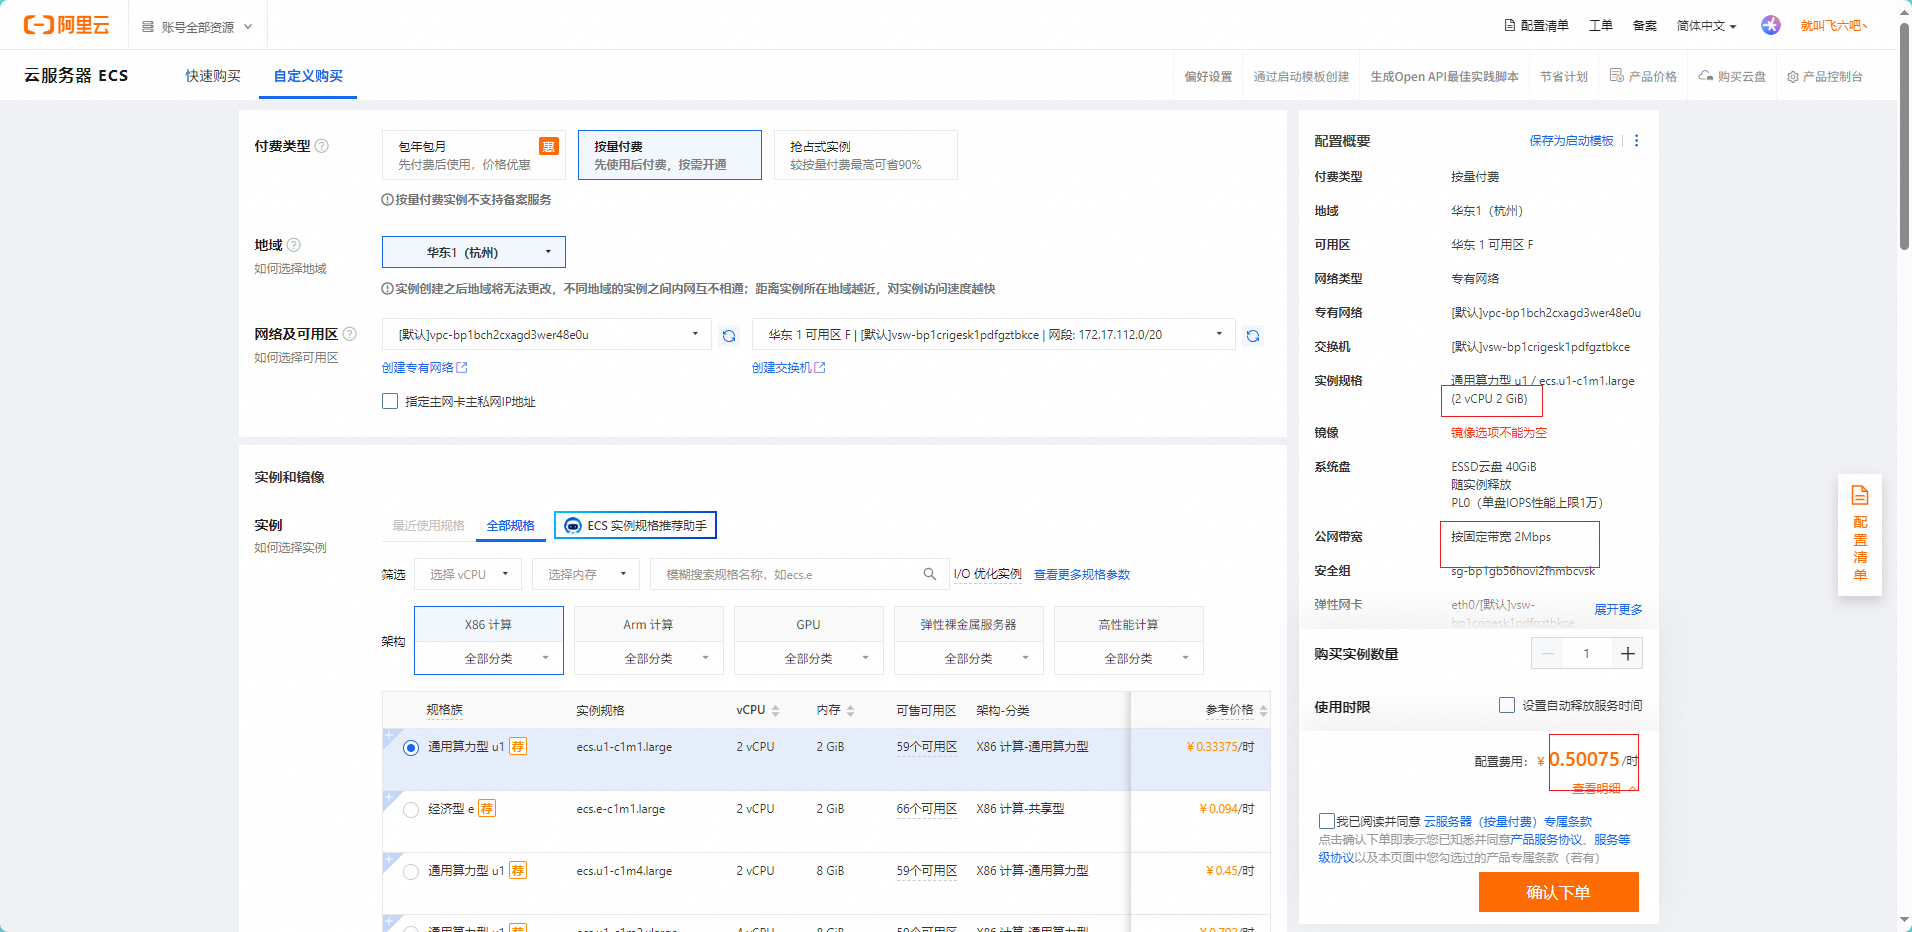Click the instance quantity number field
This screenshot has width=1912, height=932.
[x=1588, y=654]
